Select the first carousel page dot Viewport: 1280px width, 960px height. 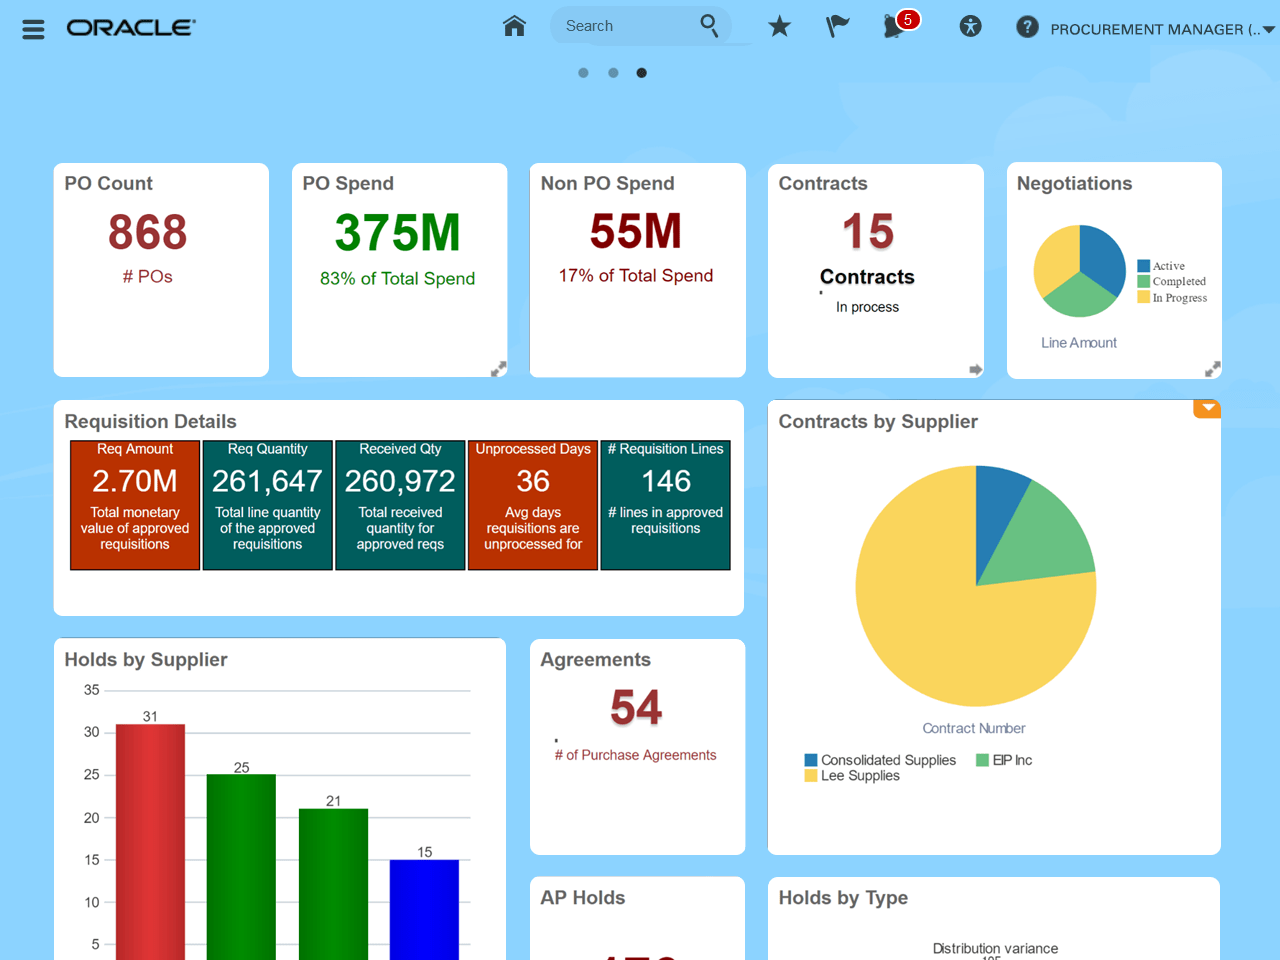(x=583, y=72)
